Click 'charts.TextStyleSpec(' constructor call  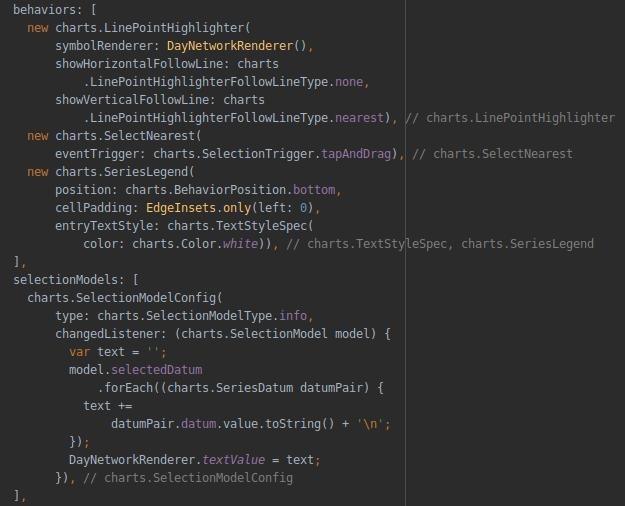[240, 226]
